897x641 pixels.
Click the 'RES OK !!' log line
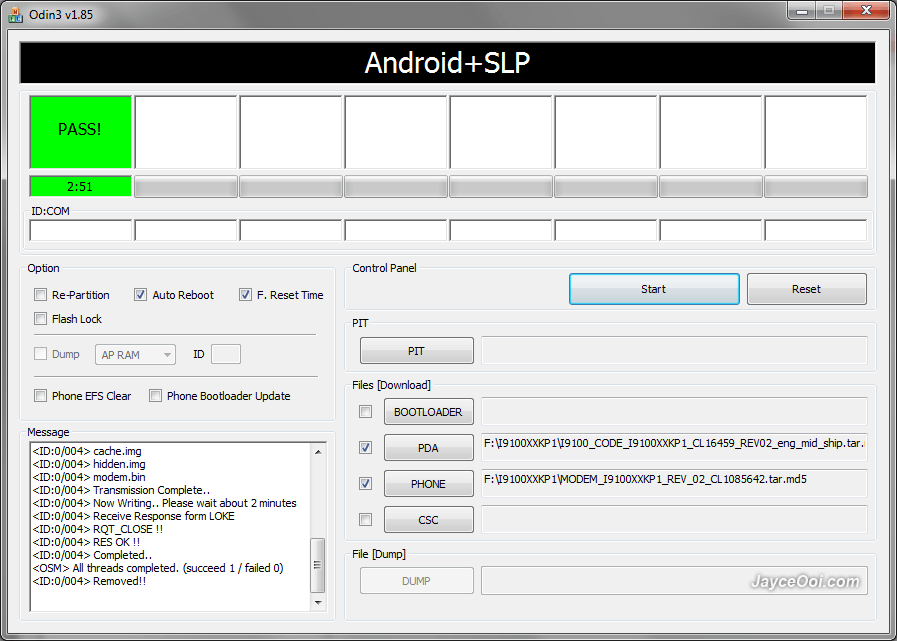click(x=86, y=542)
